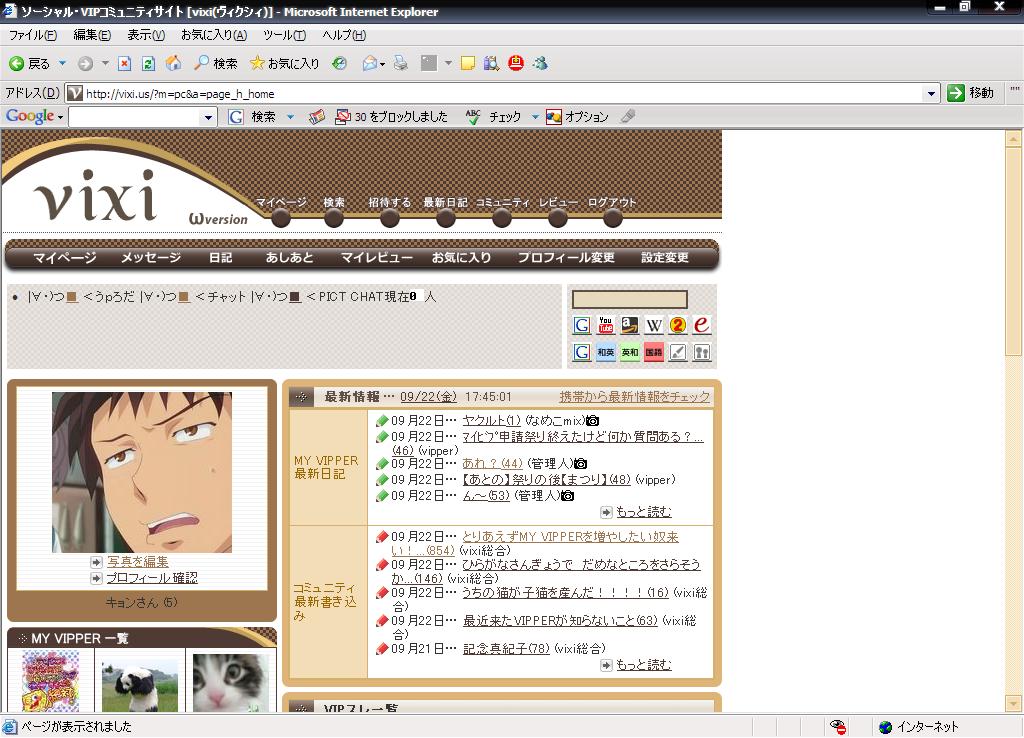Open the Forward button history dropdown arrow

pos(105,63)
